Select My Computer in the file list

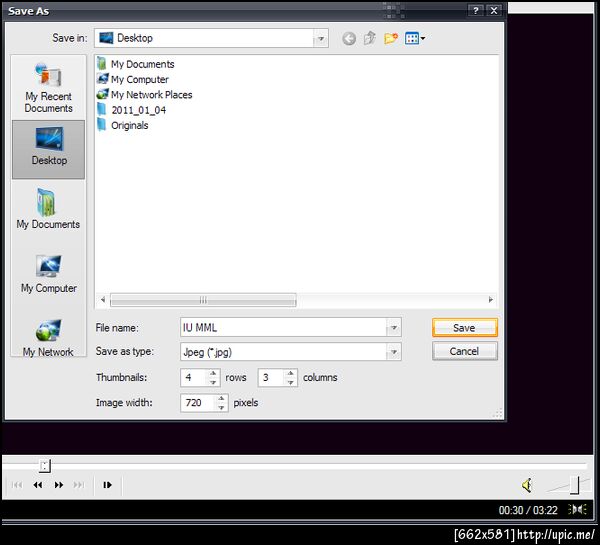[x=133, y=79]
